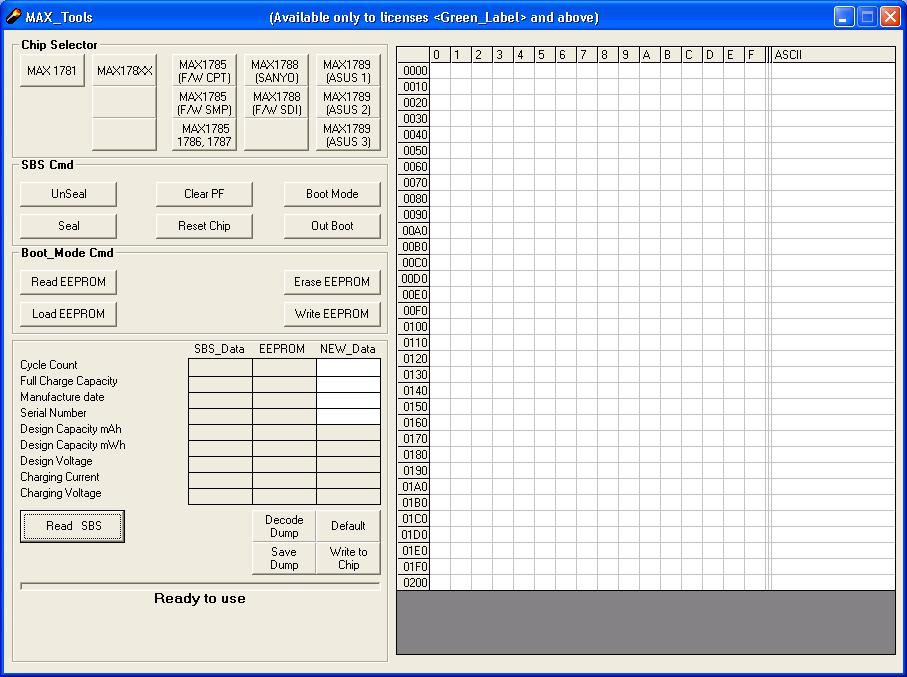Screen dimensions: 907x677
Task: Click the Decode Dump button
Action: point(284,526)
